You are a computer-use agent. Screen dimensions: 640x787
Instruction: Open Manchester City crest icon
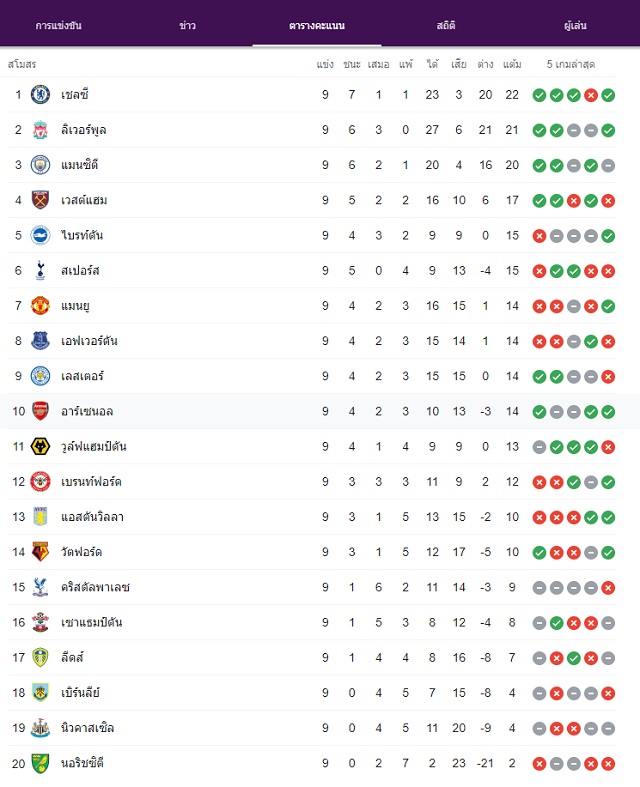tap(40, 165)
